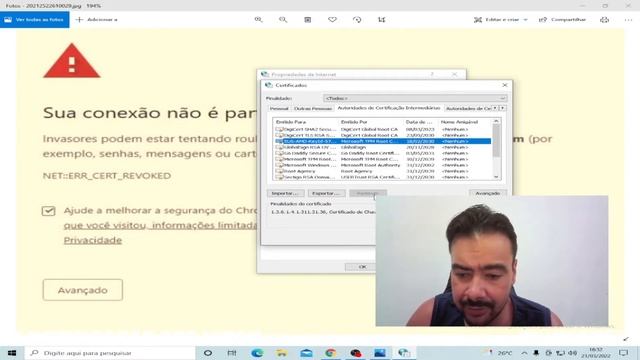Open Google Chrome from taskbar
This screenshot has height=360, width=640.
pyautogui.click(x=331, y=353)
